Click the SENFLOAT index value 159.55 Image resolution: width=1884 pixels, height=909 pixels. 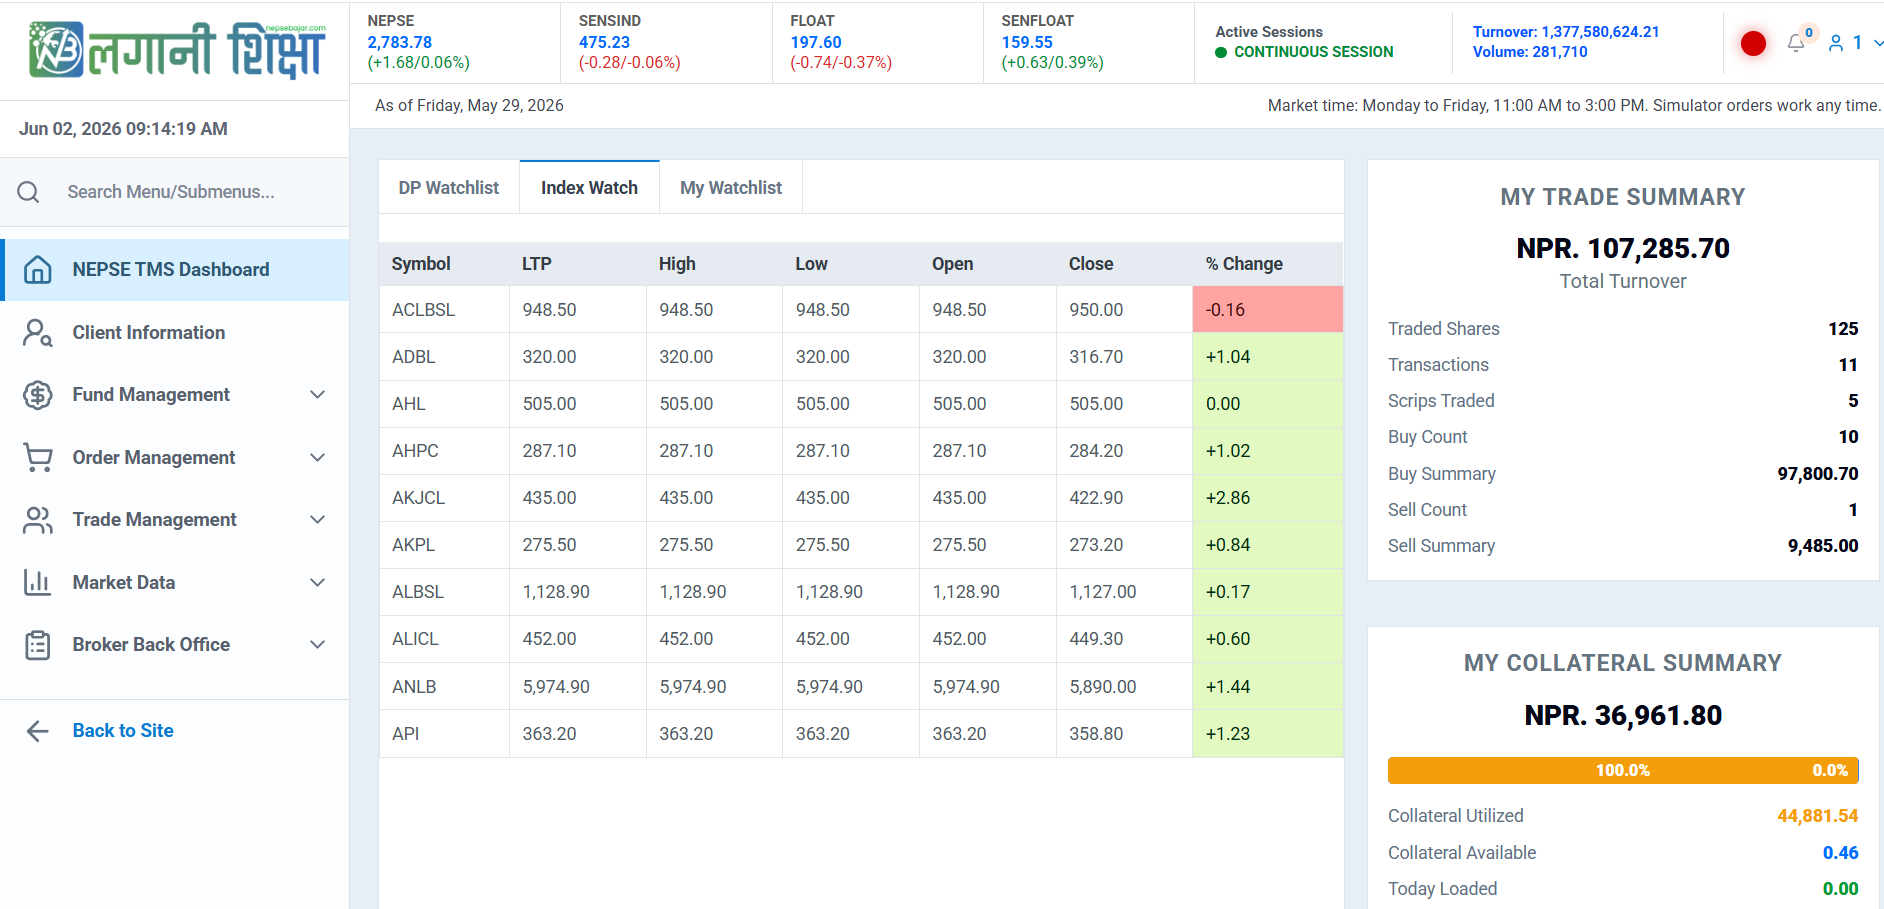click(x=1027, y=42)
